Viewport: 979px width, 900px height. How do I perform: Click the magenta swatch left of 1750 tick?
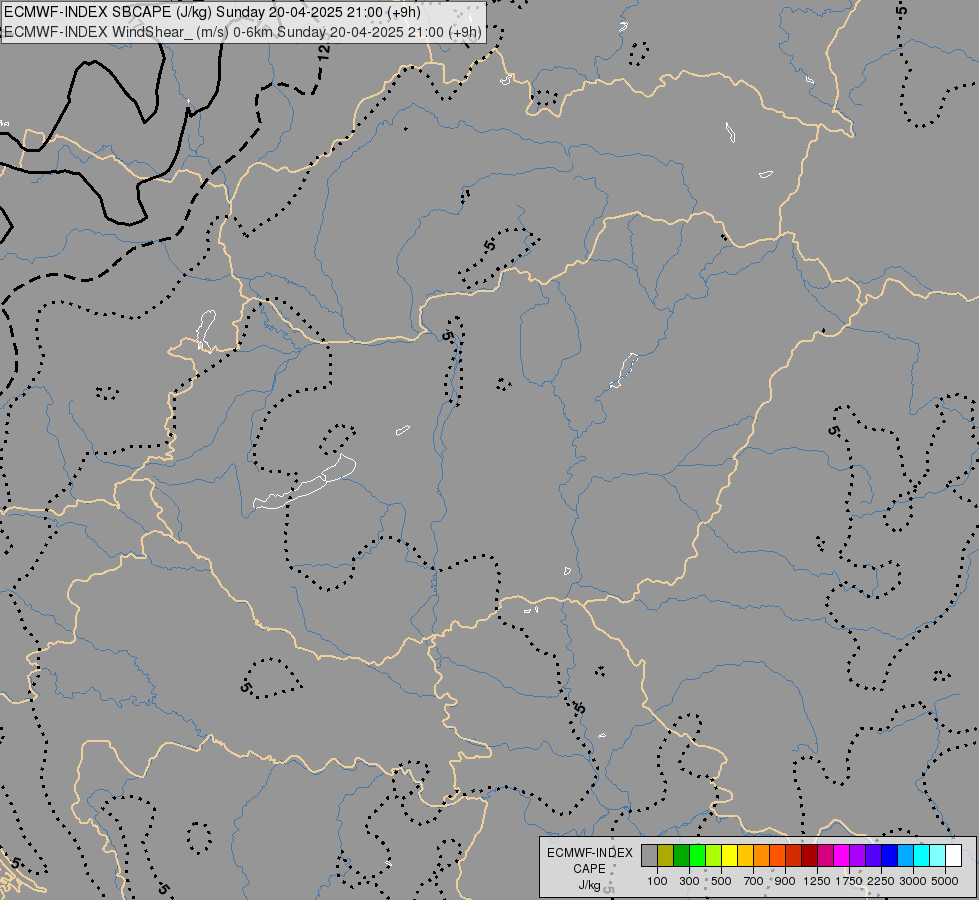(x=842, y=855)
